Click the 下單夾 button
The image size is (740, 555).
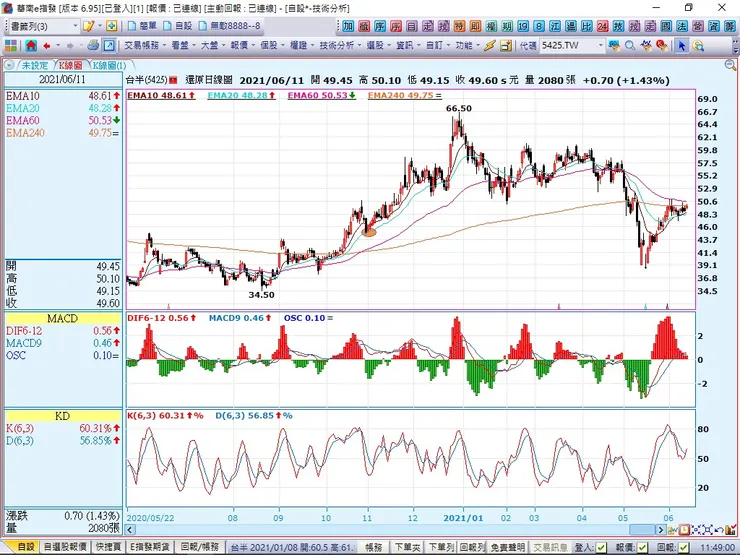point(407,547)
